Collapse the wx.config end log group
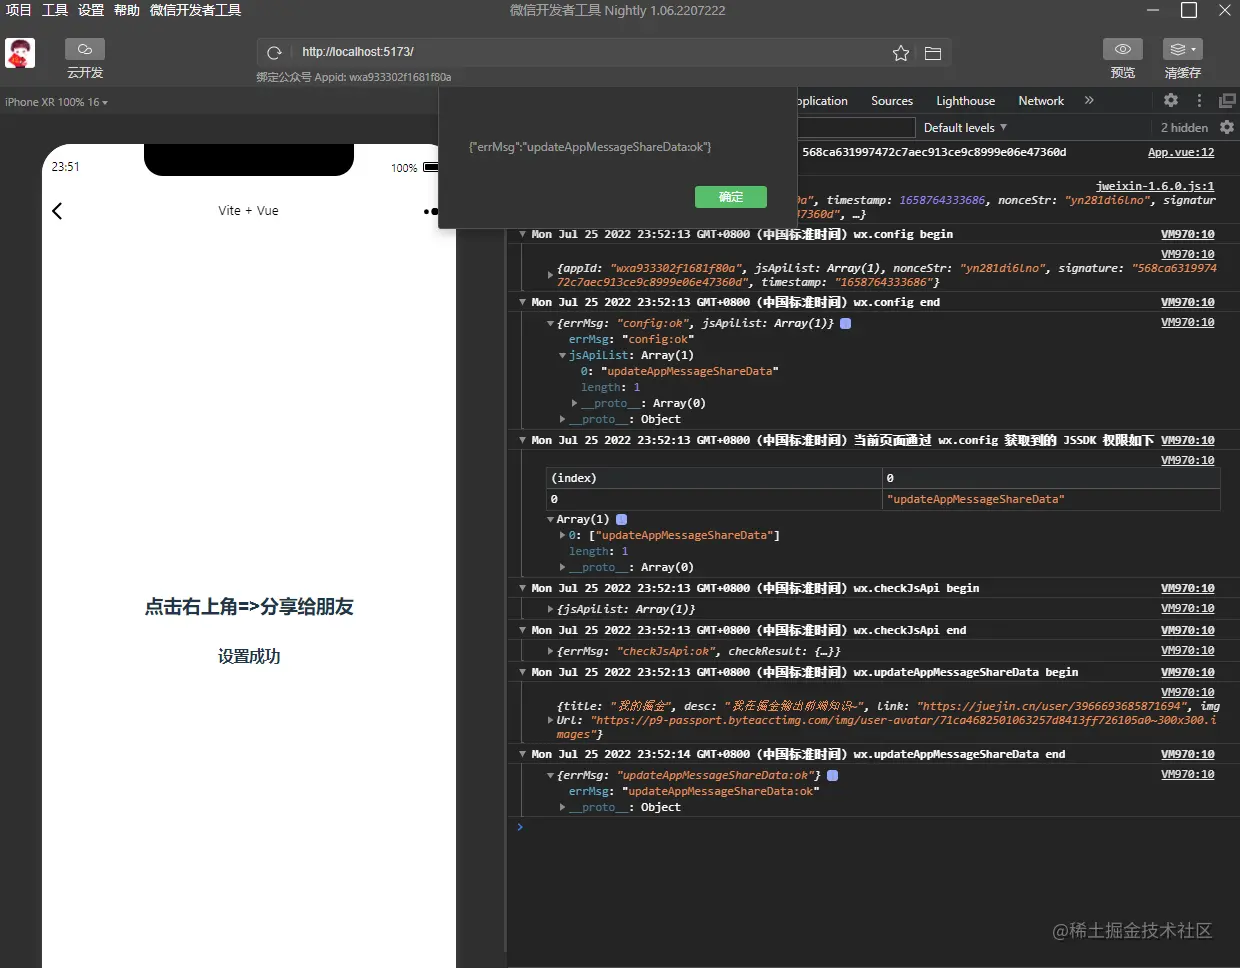Screen dimensions: 1240x968 [522, 302]
